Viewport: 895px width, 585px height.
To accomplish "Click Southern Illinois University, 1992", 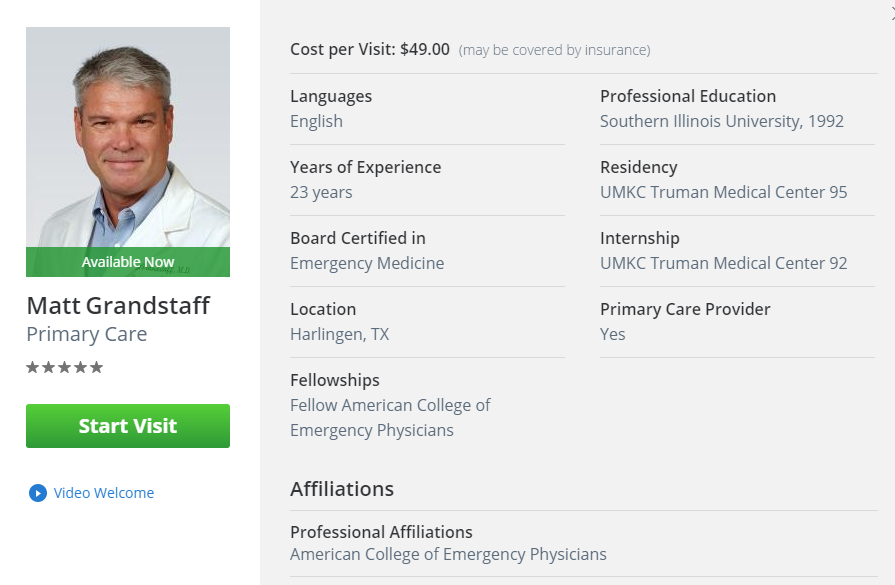I will [x=721, y=122].
